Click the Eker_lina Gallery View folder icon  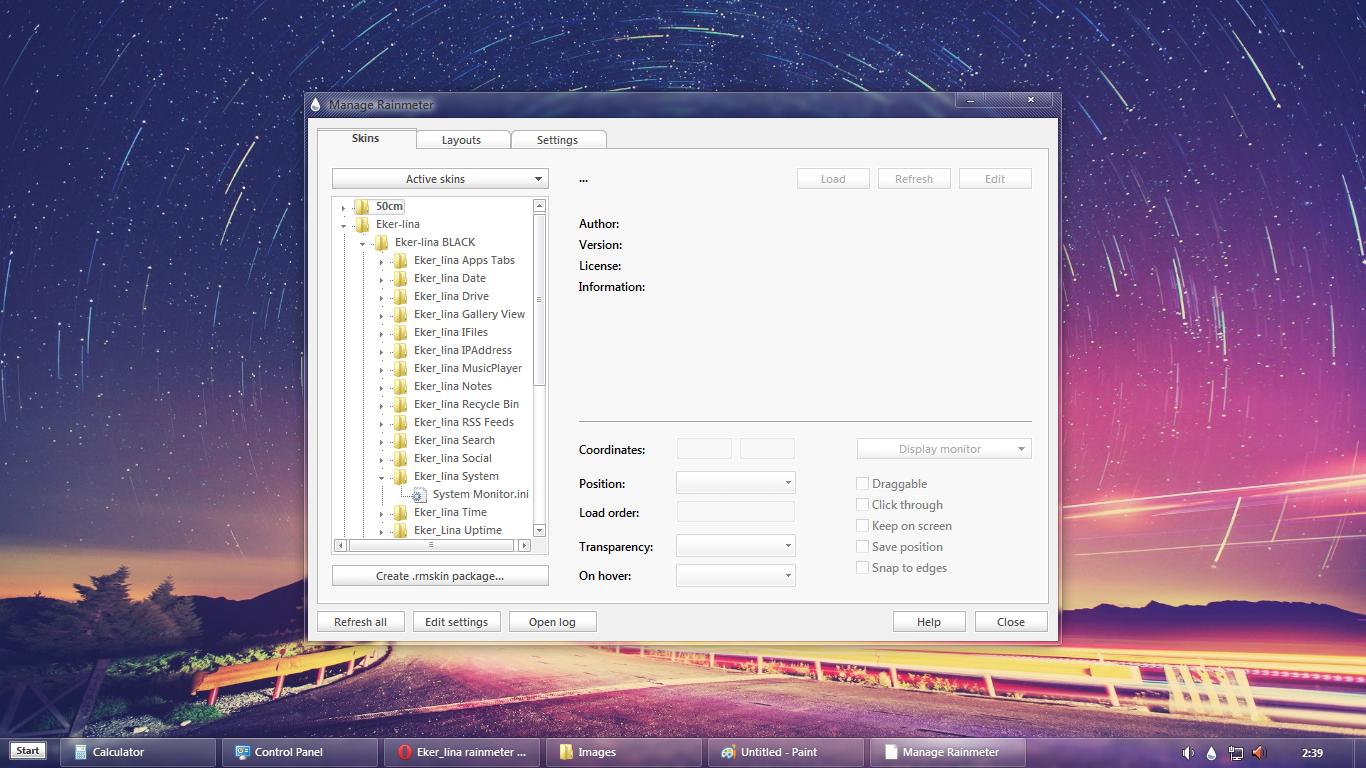[400, 314]
